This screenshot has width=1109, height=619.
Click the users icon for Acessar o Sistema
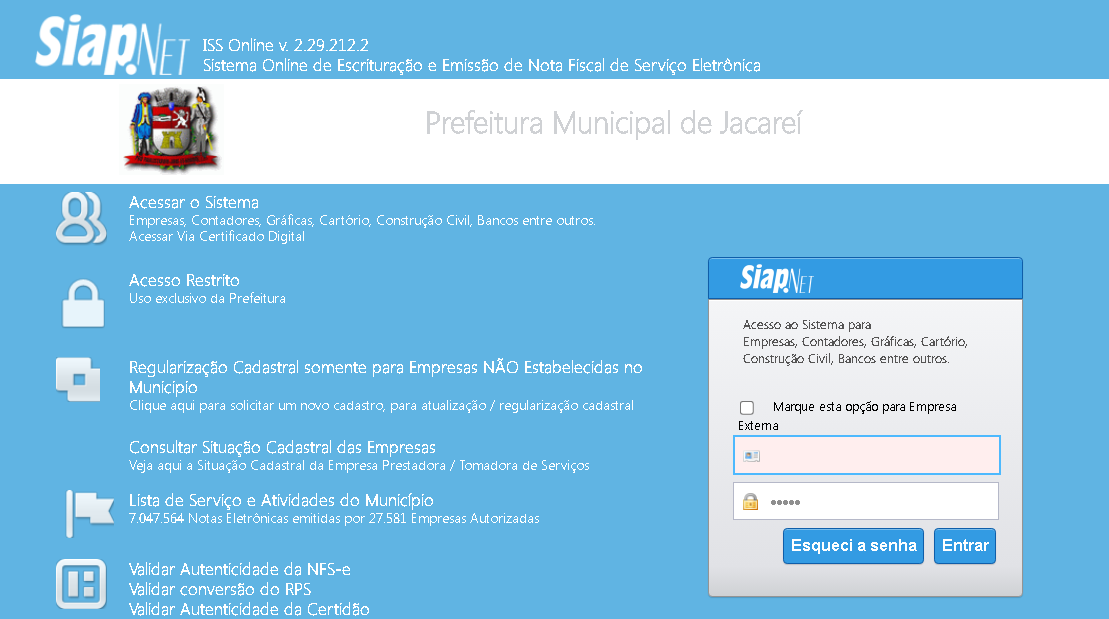tap(81, 218)
